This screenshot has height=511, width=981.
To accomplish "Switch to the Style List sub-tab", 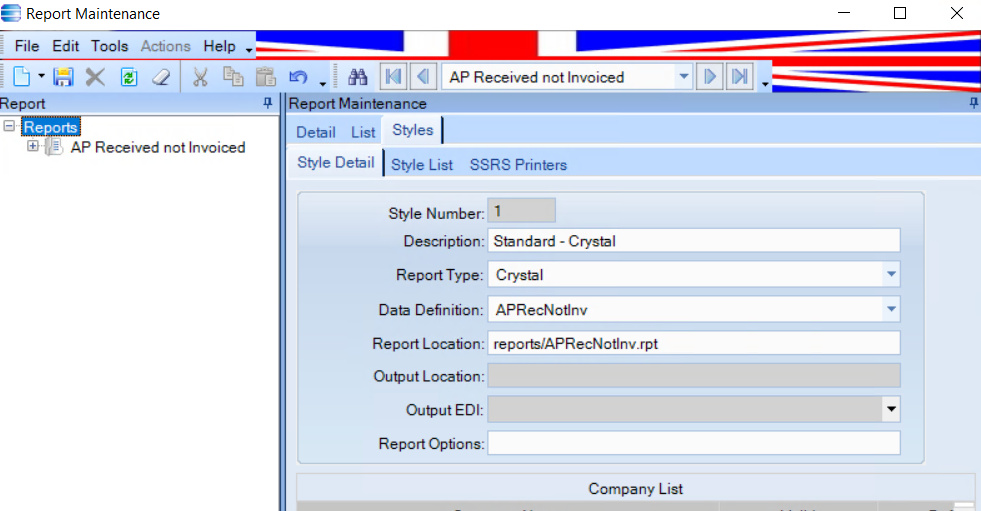I will (x=422, y=165).
